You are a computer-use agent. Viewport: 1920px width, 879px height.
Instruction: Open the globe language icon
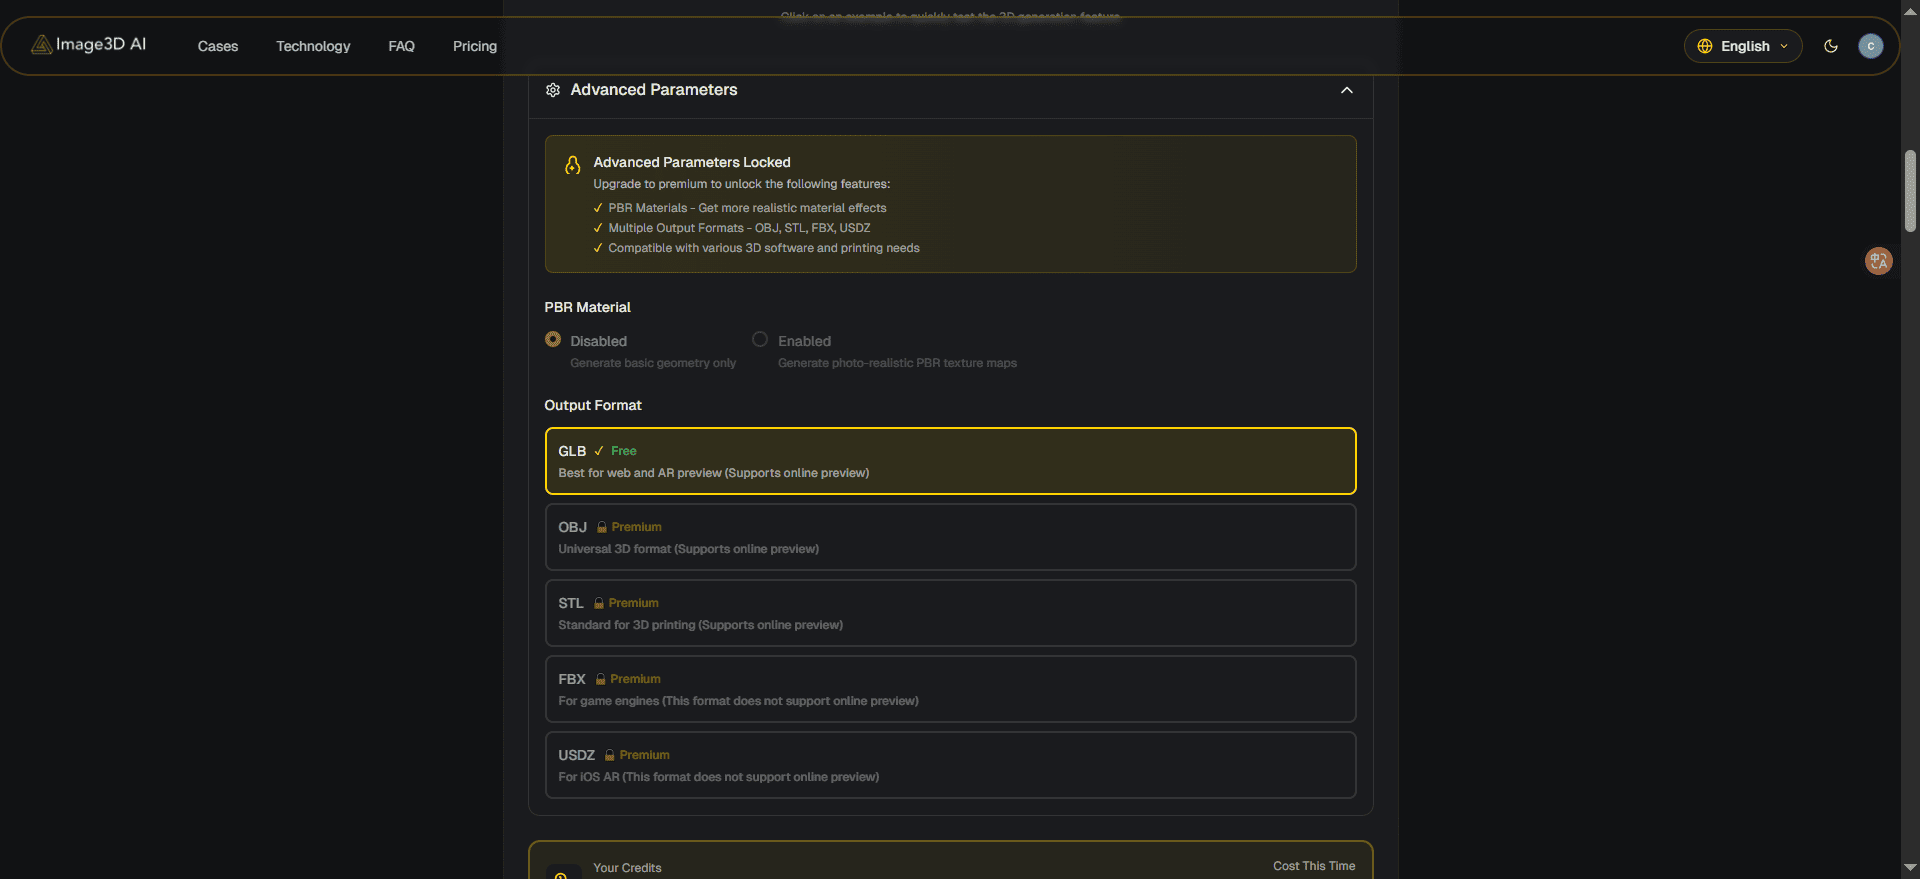click(1704, 46)
